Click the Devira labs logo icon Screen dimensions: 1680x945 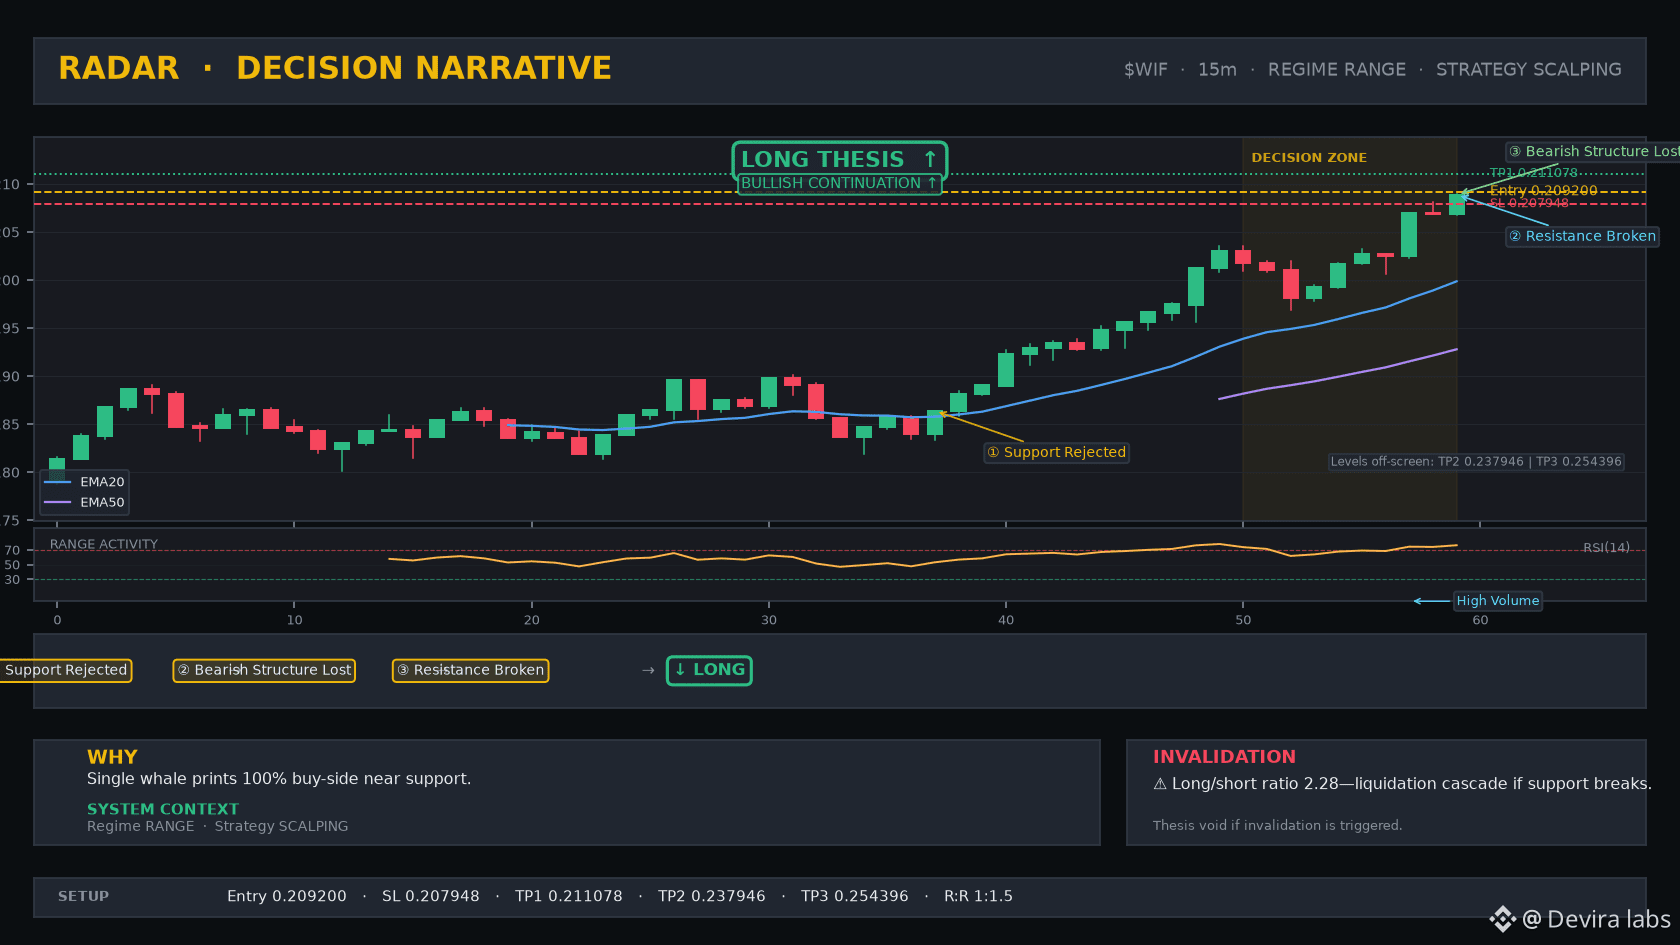click(x=1502, y=919)
